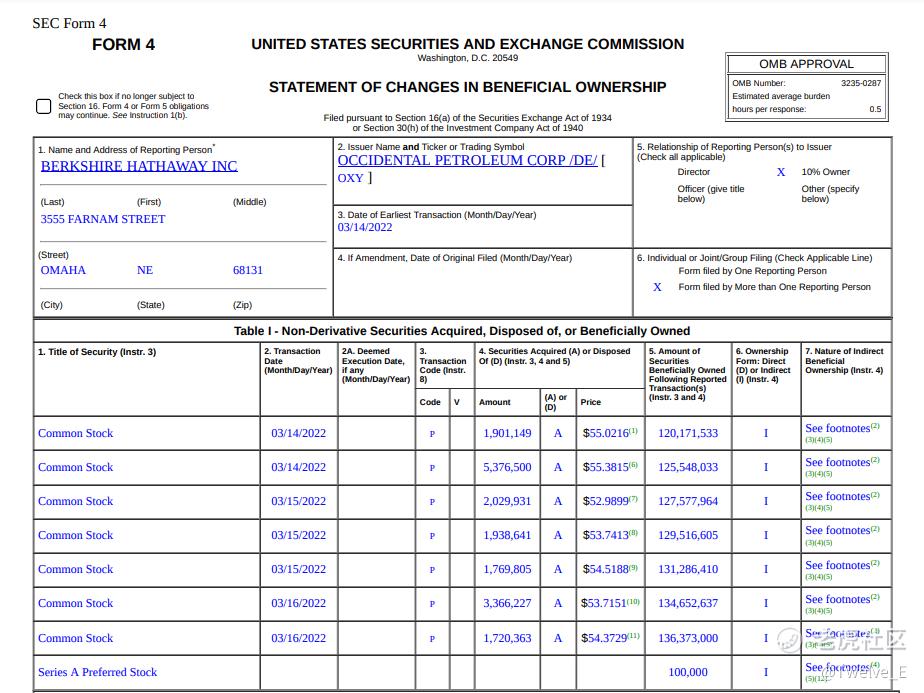Image resolution: width=924 pixels, height=693 pixels.
Task: Check the no longer subject to Section 16 box
Action: 44,106
